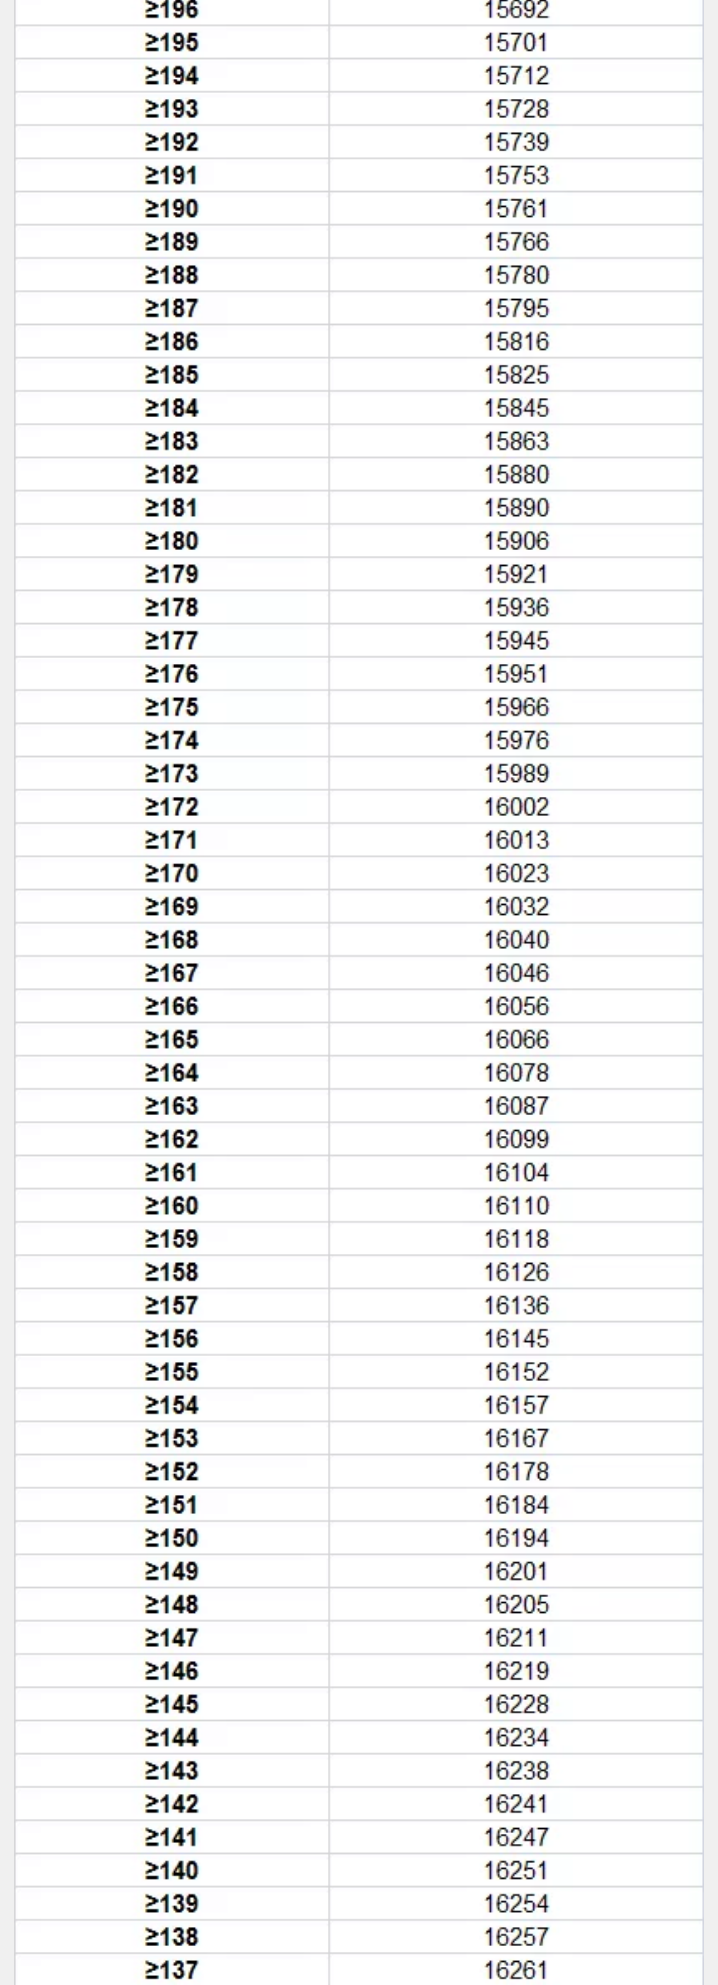Click the ≥150 score cell
The image size is (718, 1985).
[171, 1537]
